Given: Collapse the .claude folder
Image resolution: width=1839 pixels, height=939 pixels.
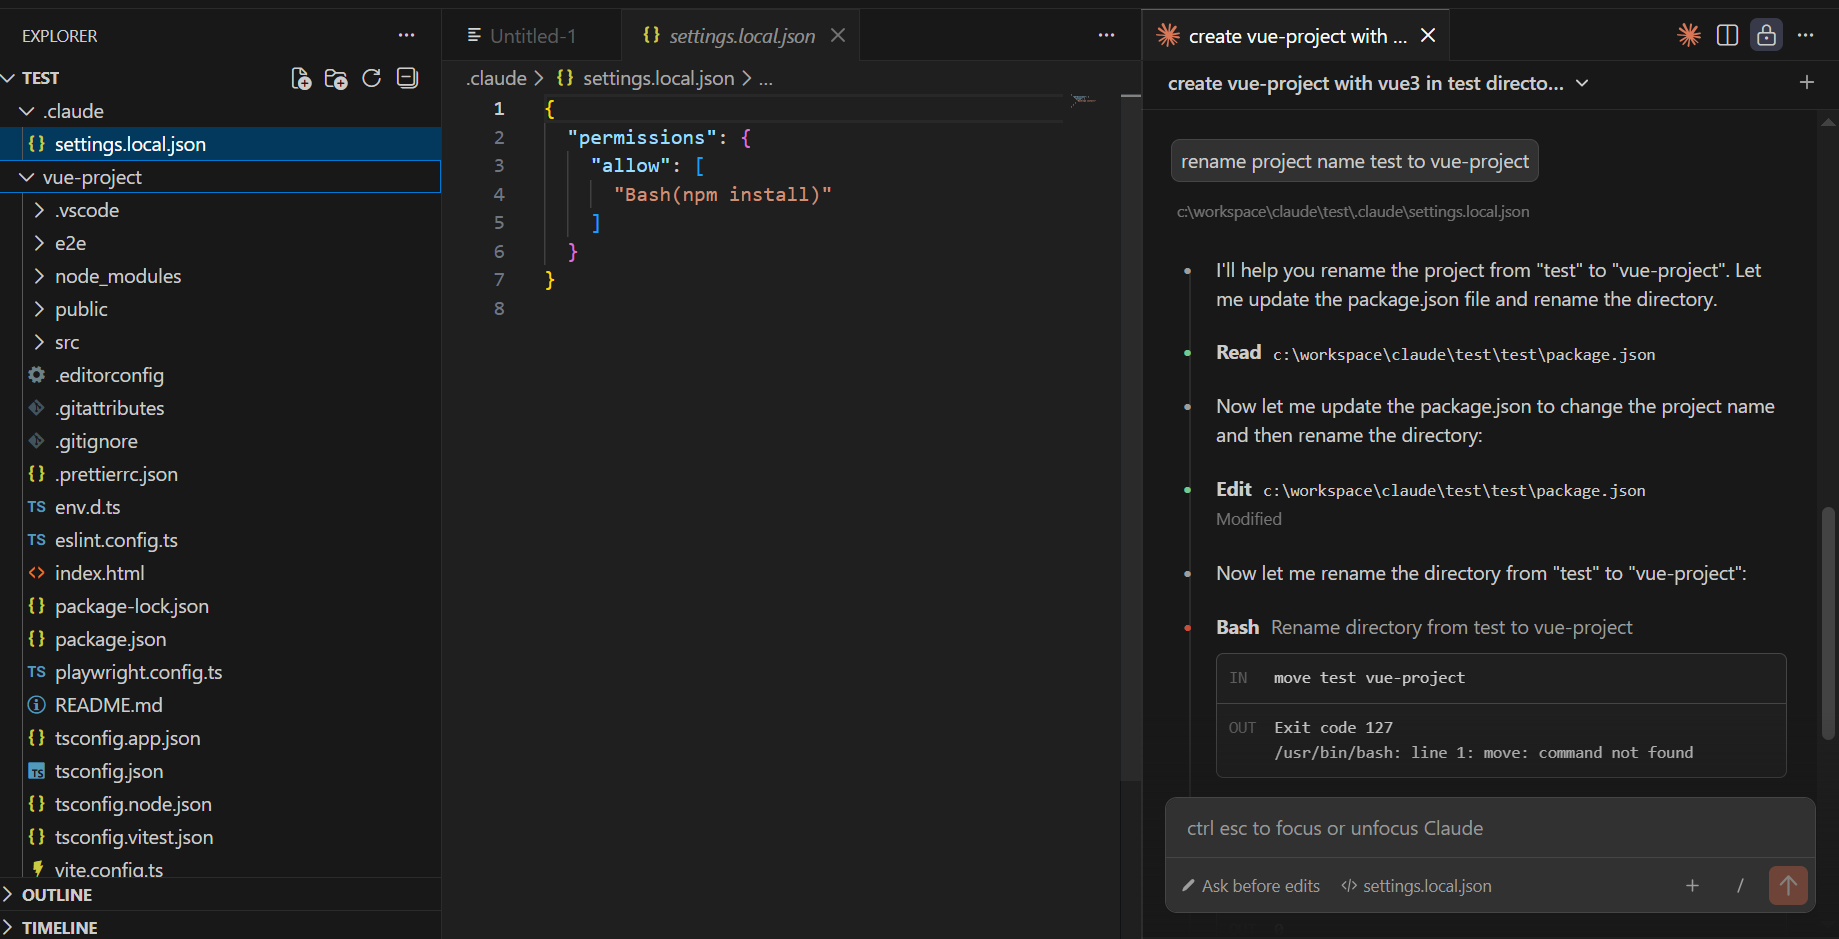Looking at the screenshot, I should coord(220,111).
